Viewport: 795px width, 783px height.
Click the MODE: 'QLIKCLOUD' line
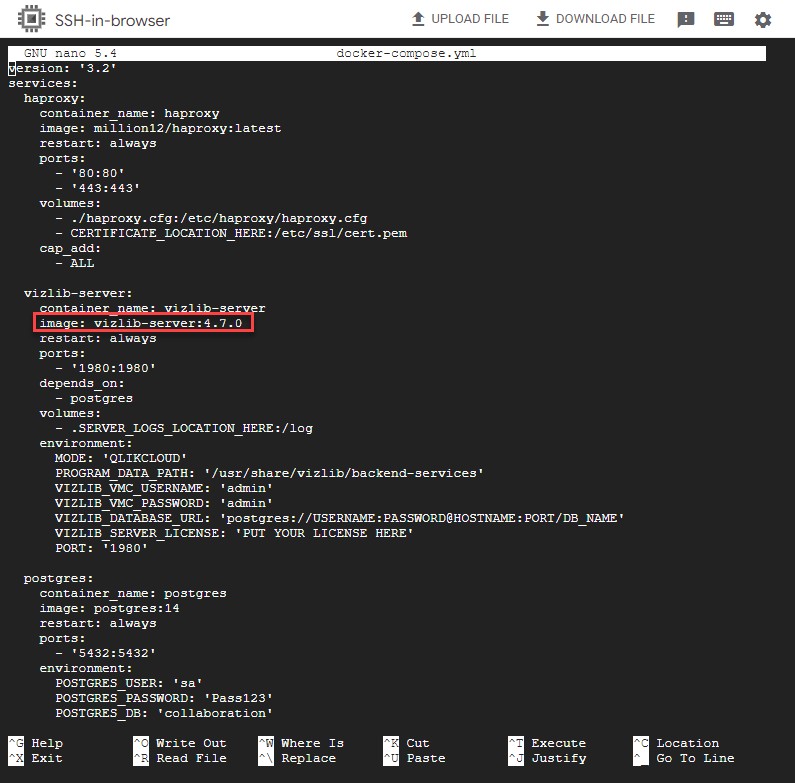click(121, 458)
